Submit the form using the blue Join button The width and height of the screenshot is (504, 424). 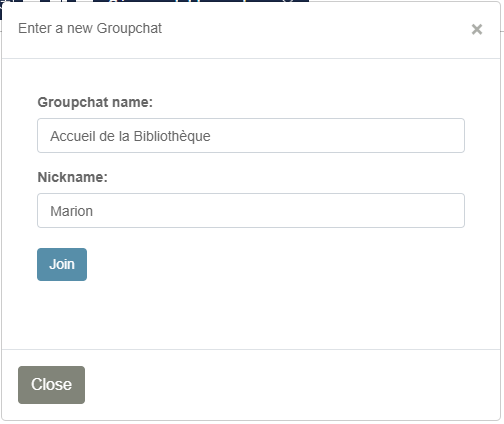[62, 264]
